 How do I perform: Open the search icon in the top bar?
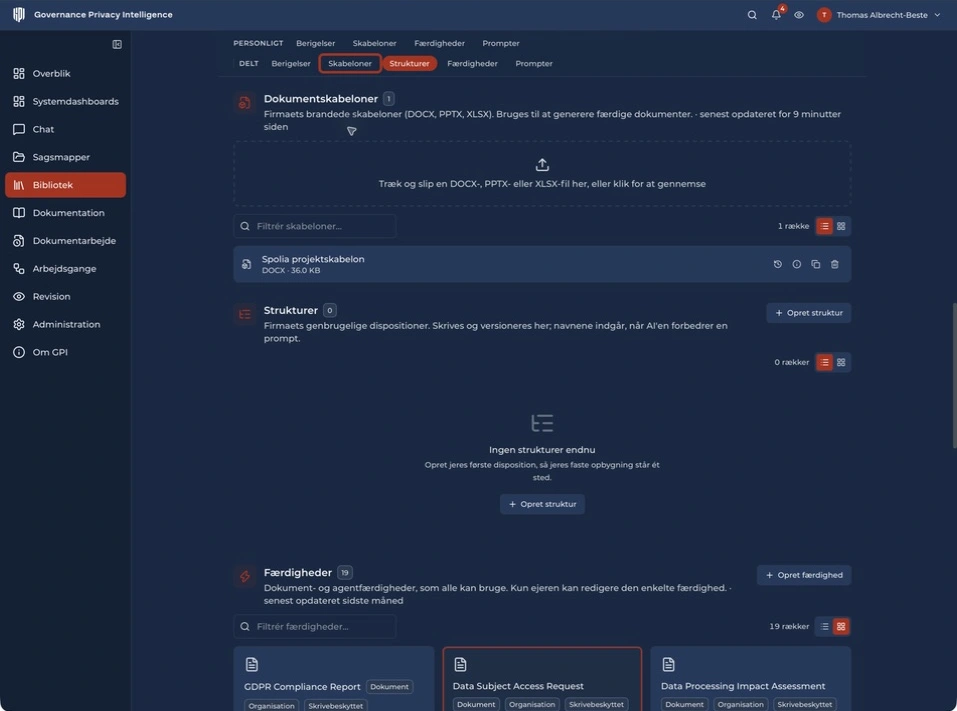752,15
